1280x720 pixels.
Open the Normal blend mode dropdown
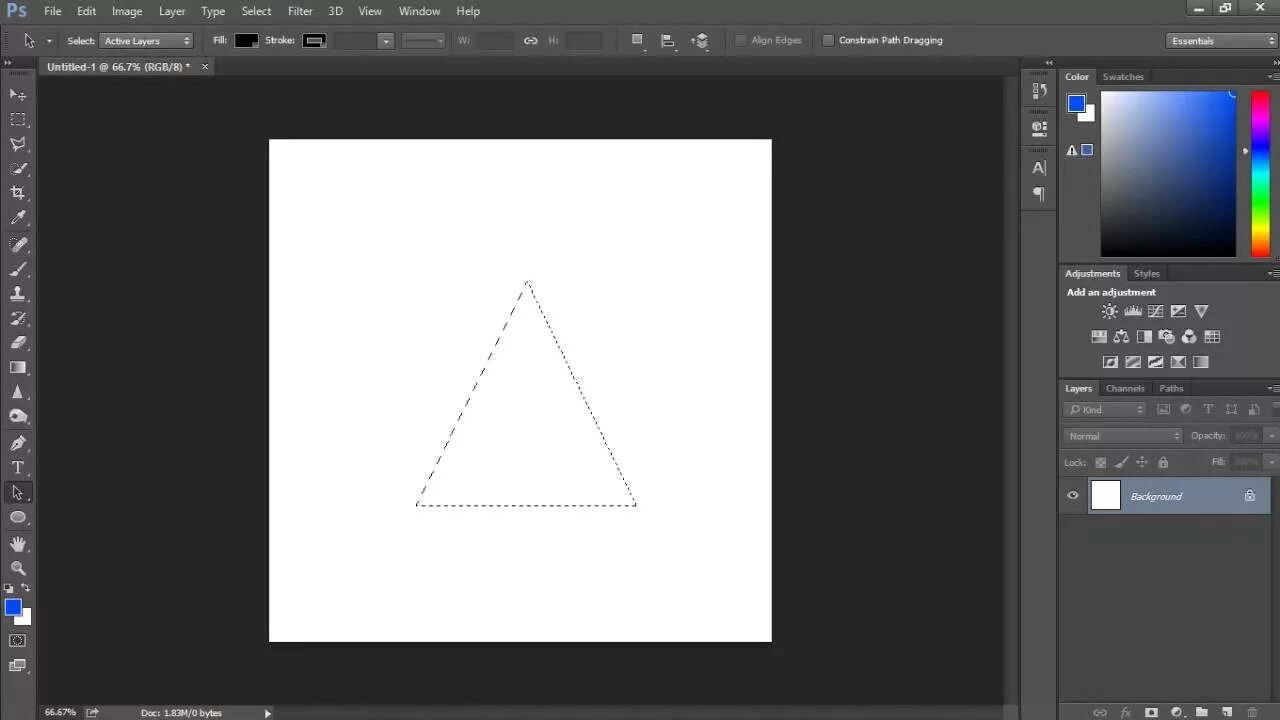pos(1123,436)
